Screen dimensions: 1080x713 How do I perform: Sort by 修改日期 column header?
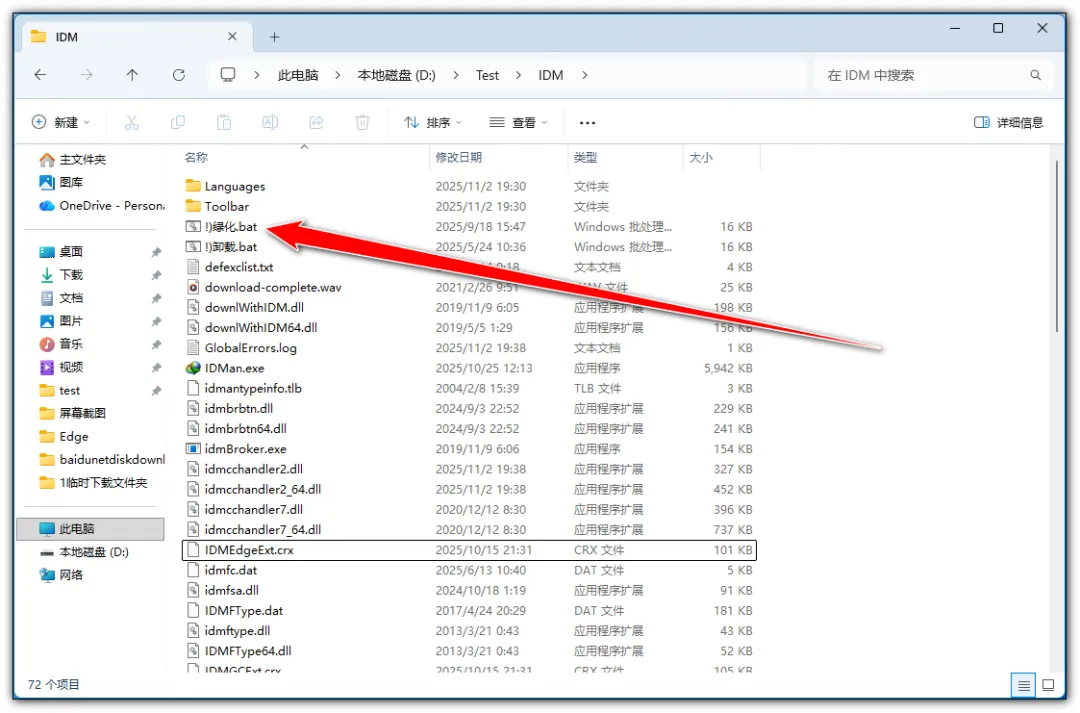(459, 158)
